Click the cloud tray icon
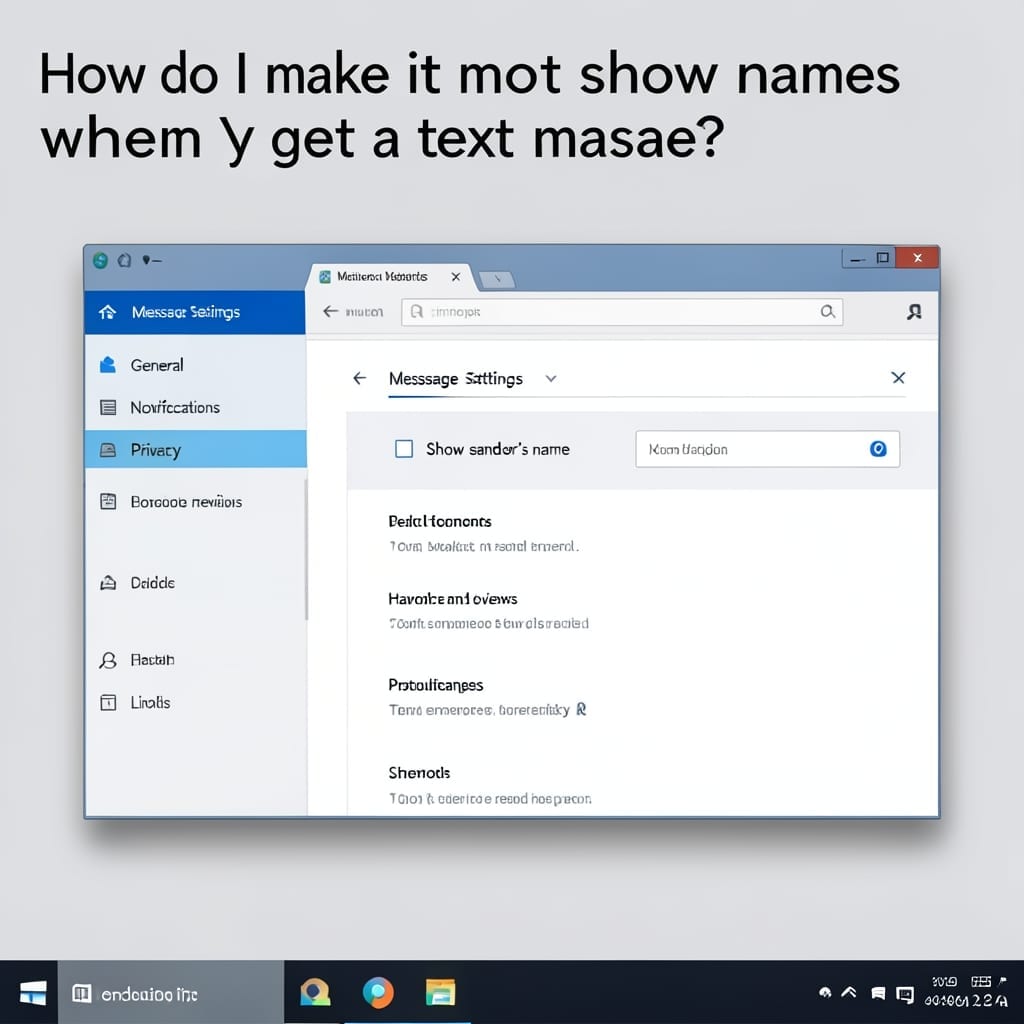 point(825,993)
